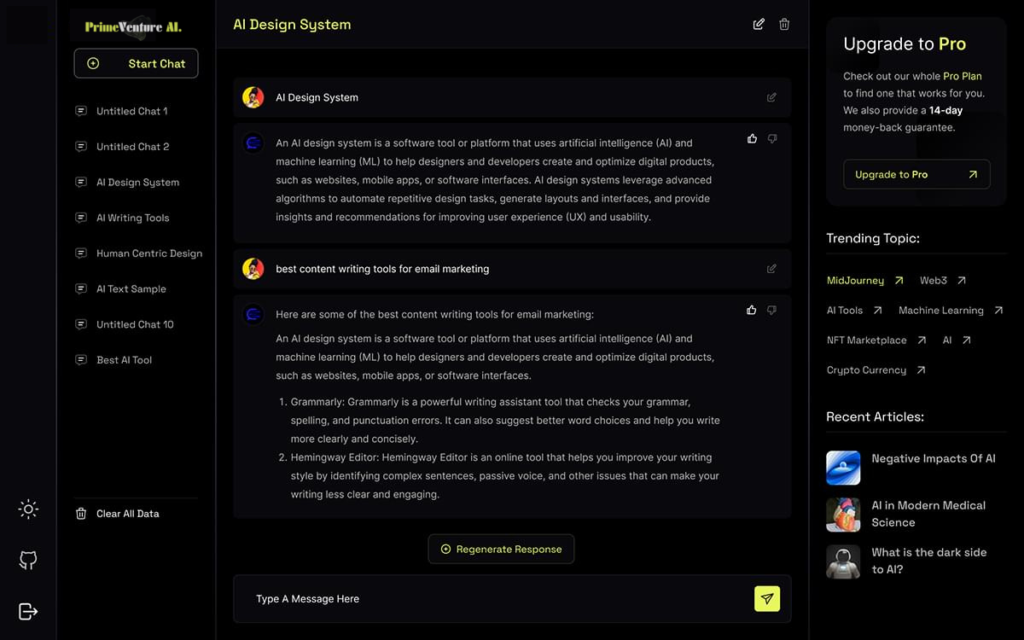Screen dimensions: 1024x640
Task: Click the edit chat title pencil icon
Action: 759,24
